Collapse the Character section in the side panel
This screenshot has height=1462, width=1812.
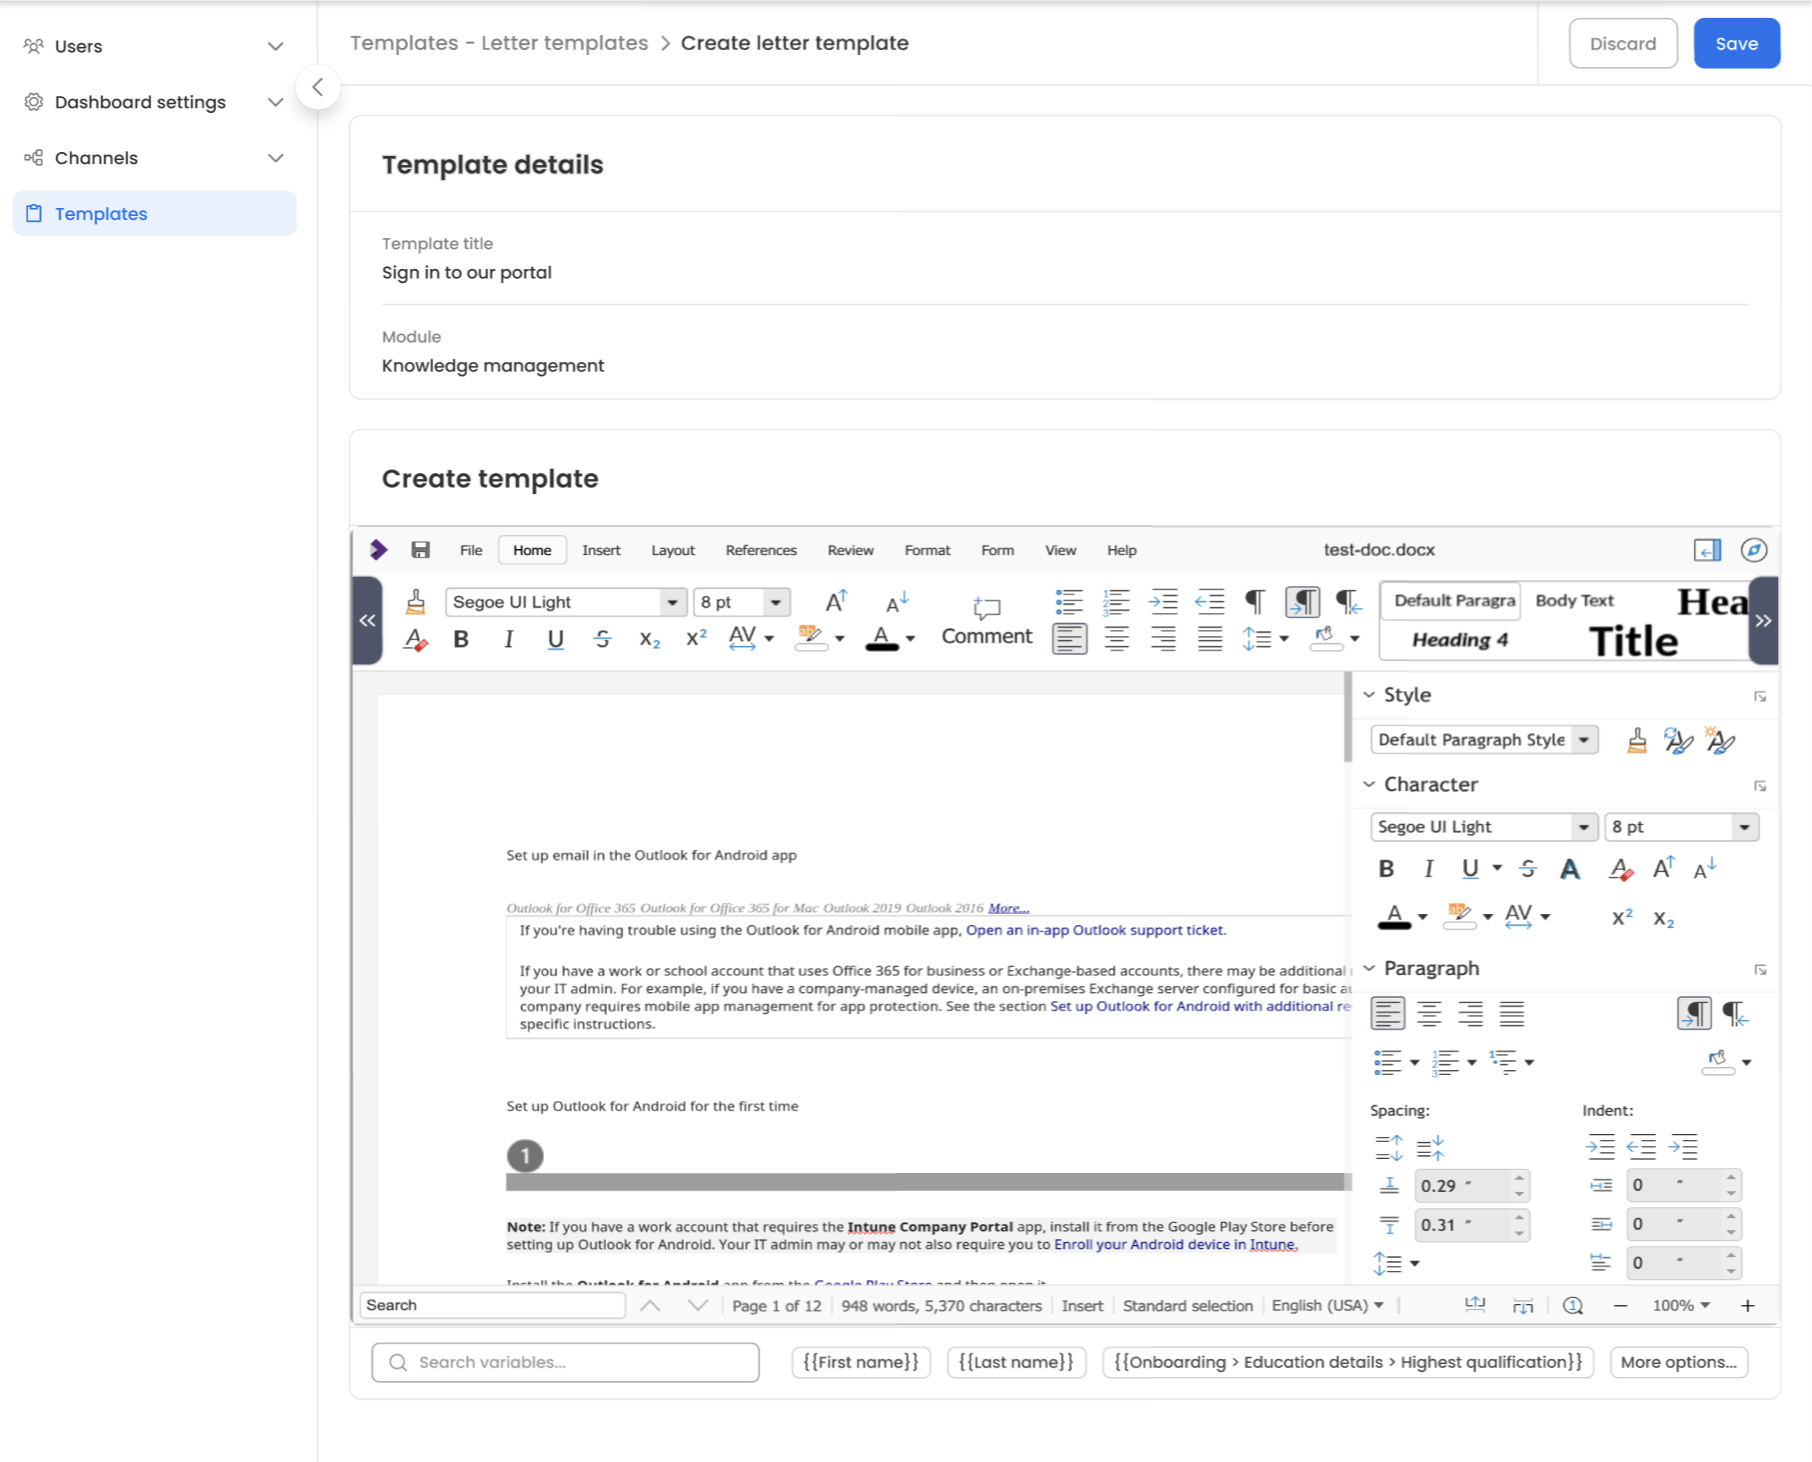click(1369, 785)
